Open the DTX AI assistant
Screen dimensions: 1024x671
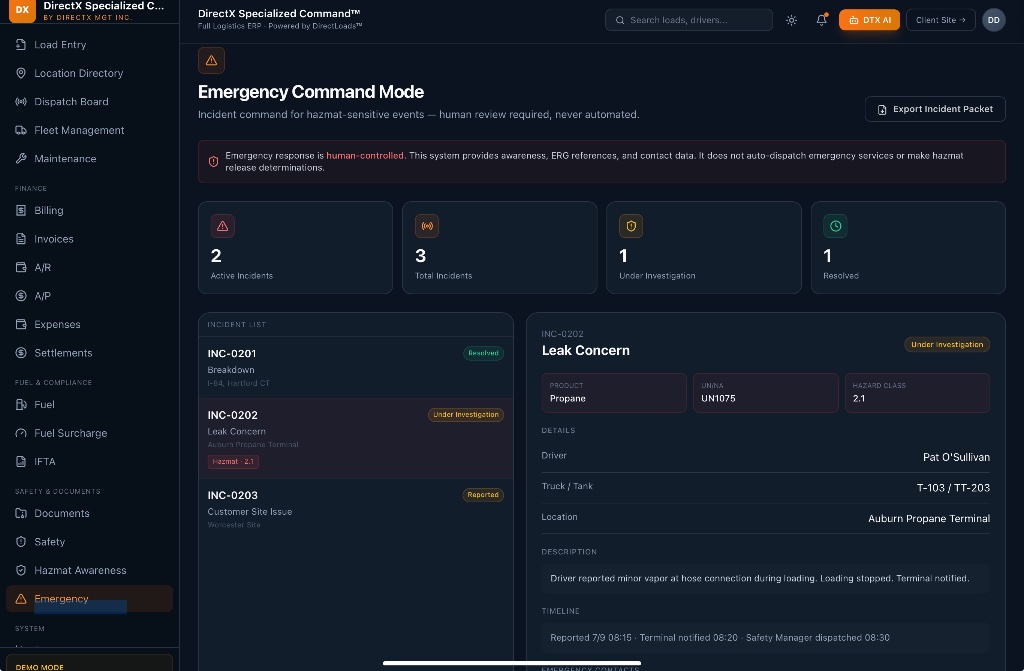click(869, 20)
